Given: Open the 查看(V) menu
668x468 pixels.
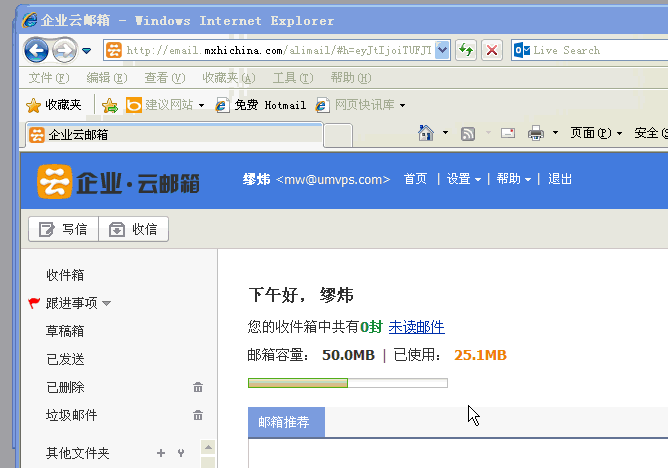Looking at the screenshot, I should point(164,78).
